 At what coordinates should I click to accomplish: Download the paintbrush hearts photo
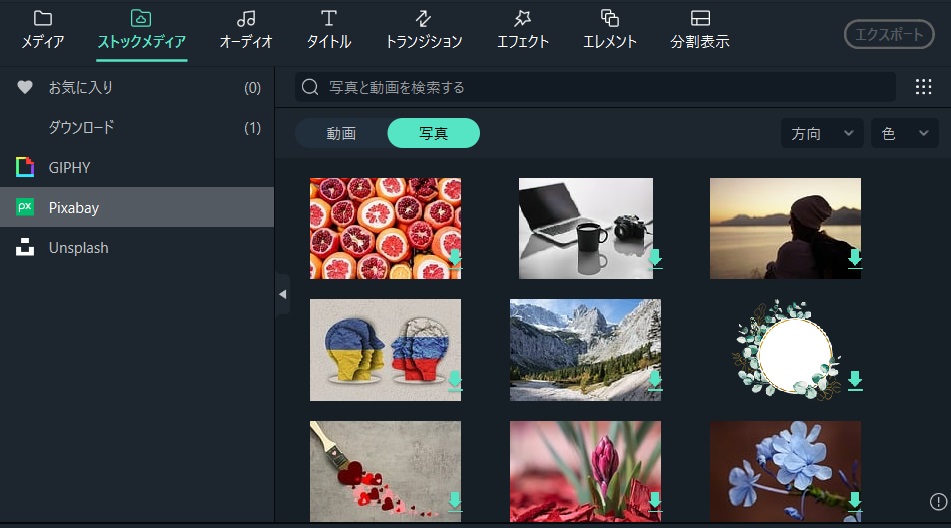455,503
